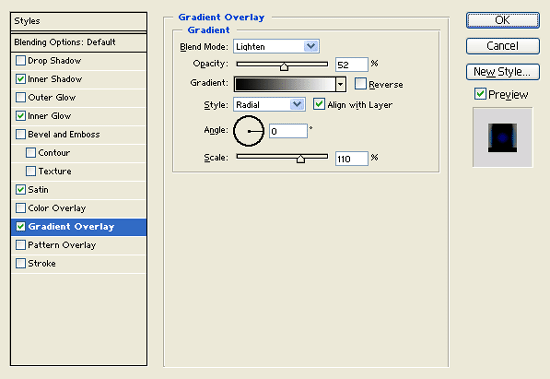Click the New Style button
This screenshot has width=550, height=379.
pos(503,72)
